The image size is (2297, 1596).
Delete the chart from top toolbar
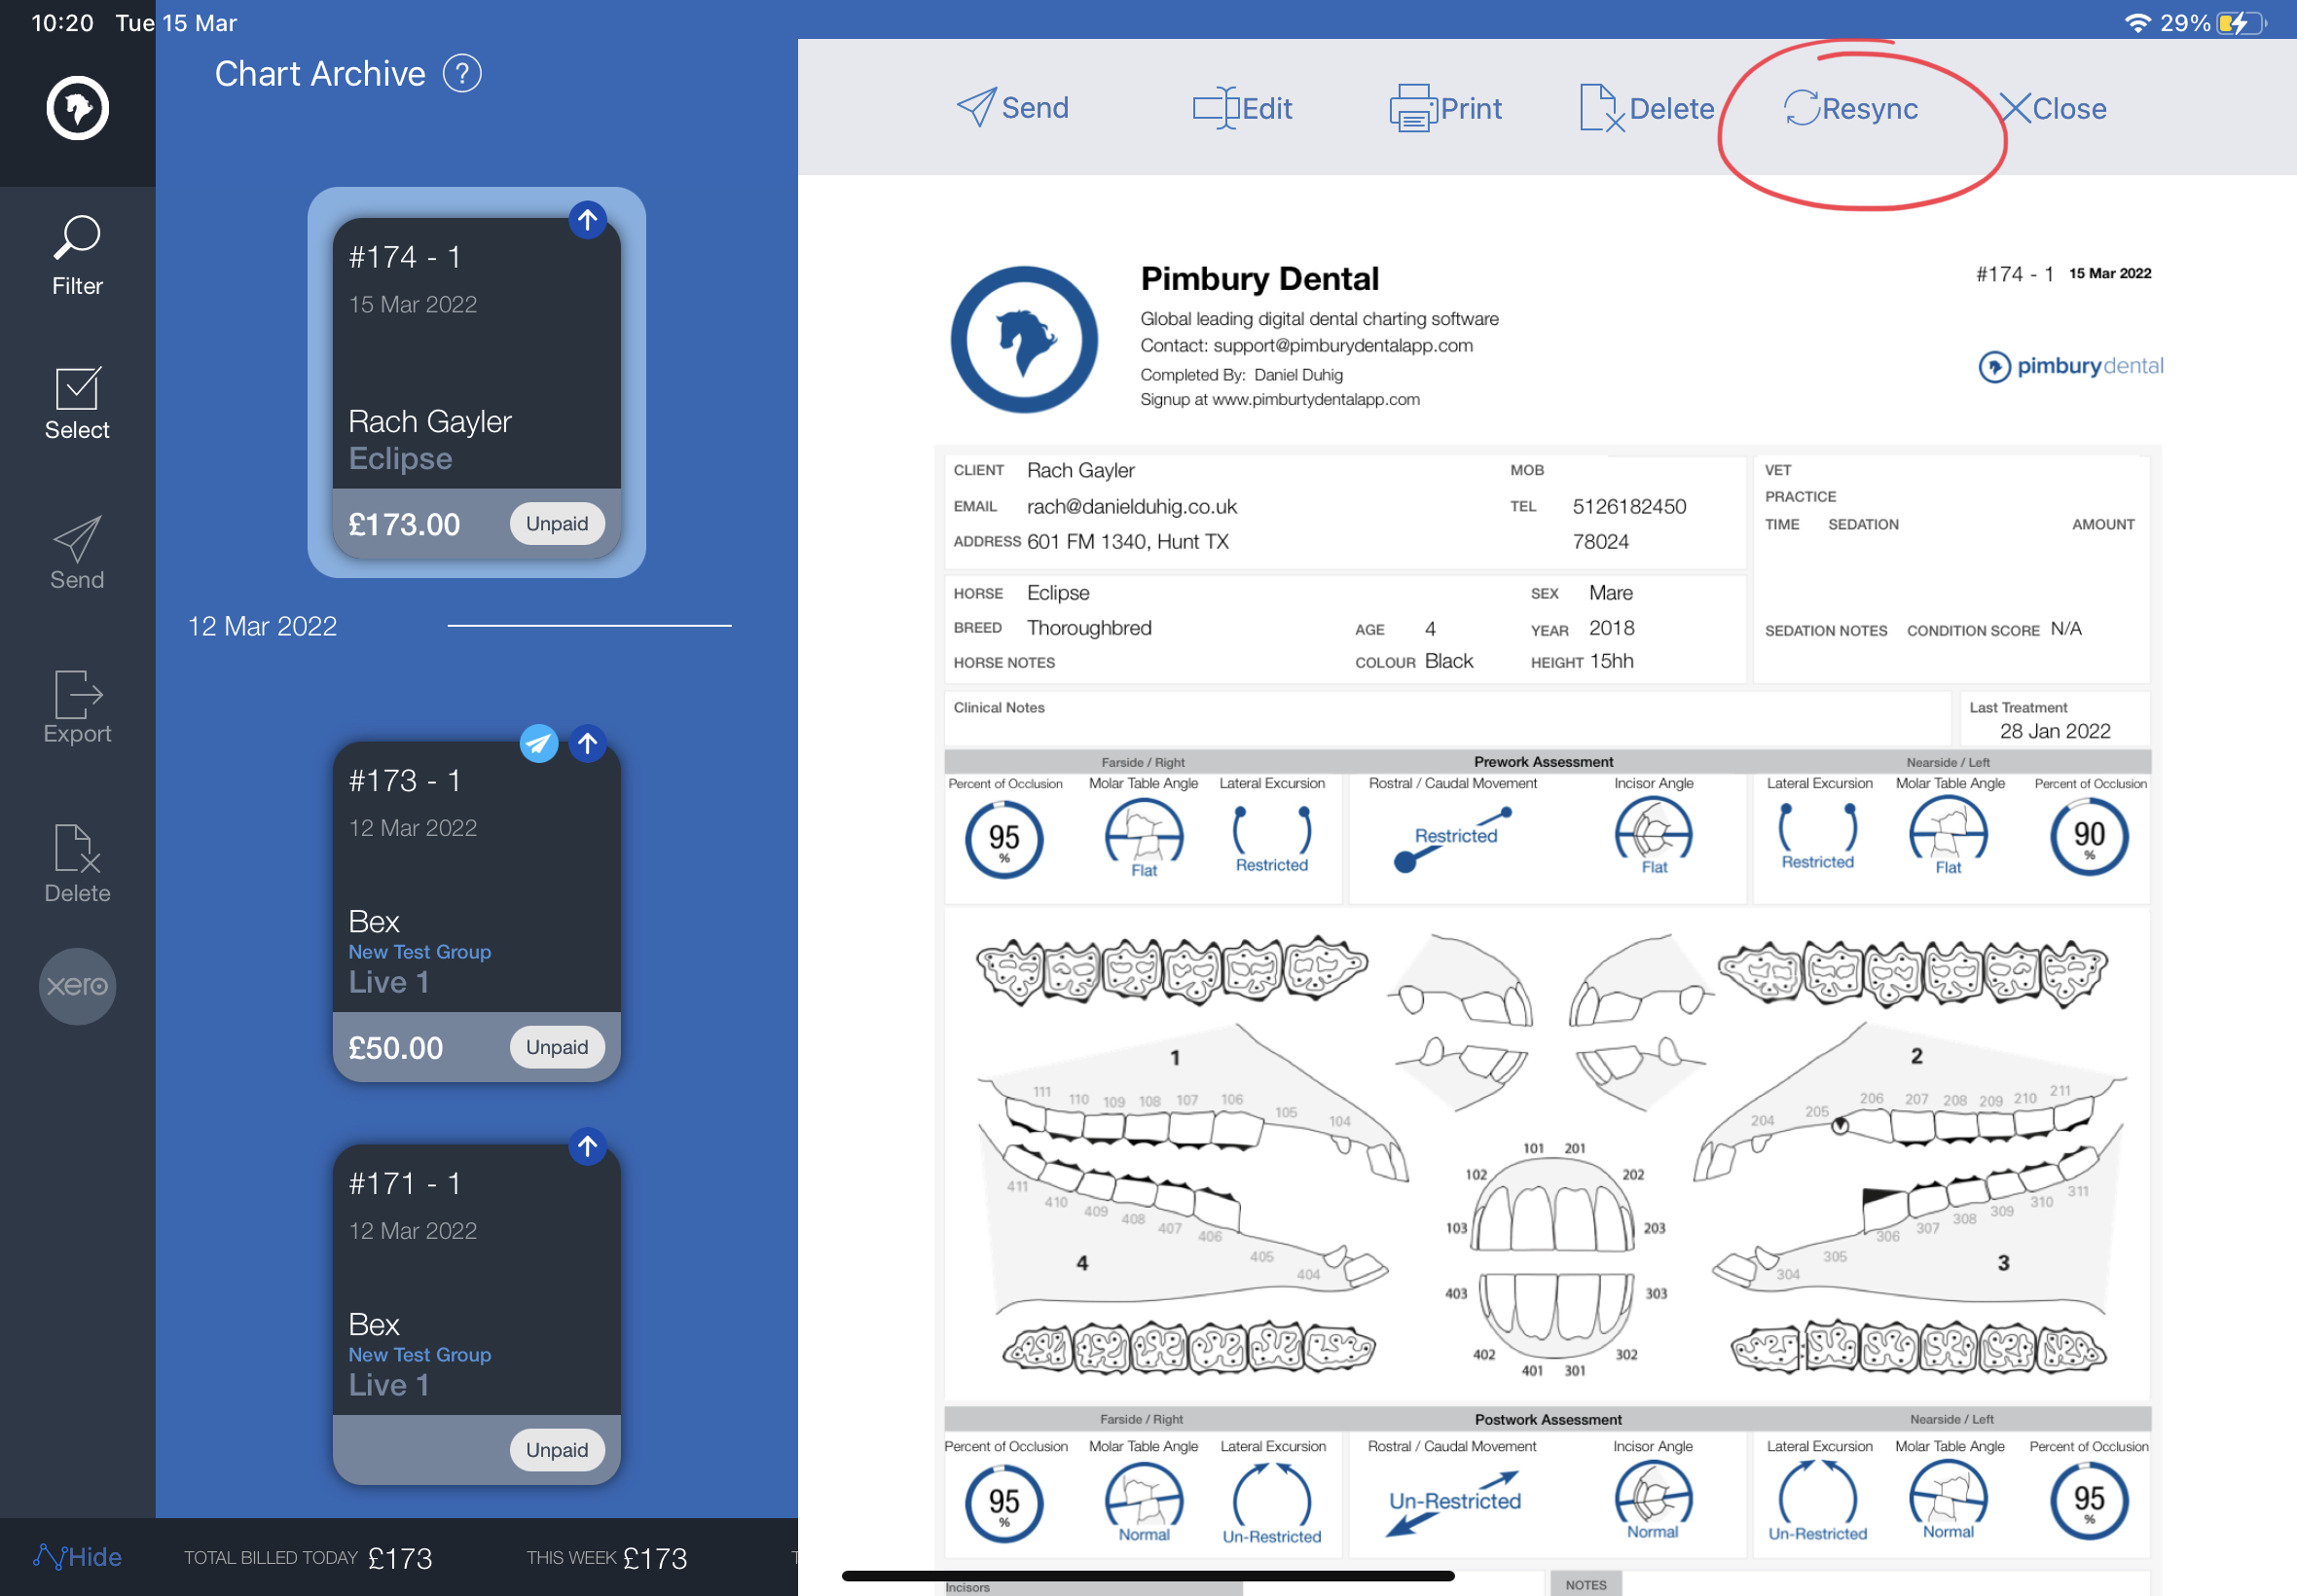click(1646, 108)
